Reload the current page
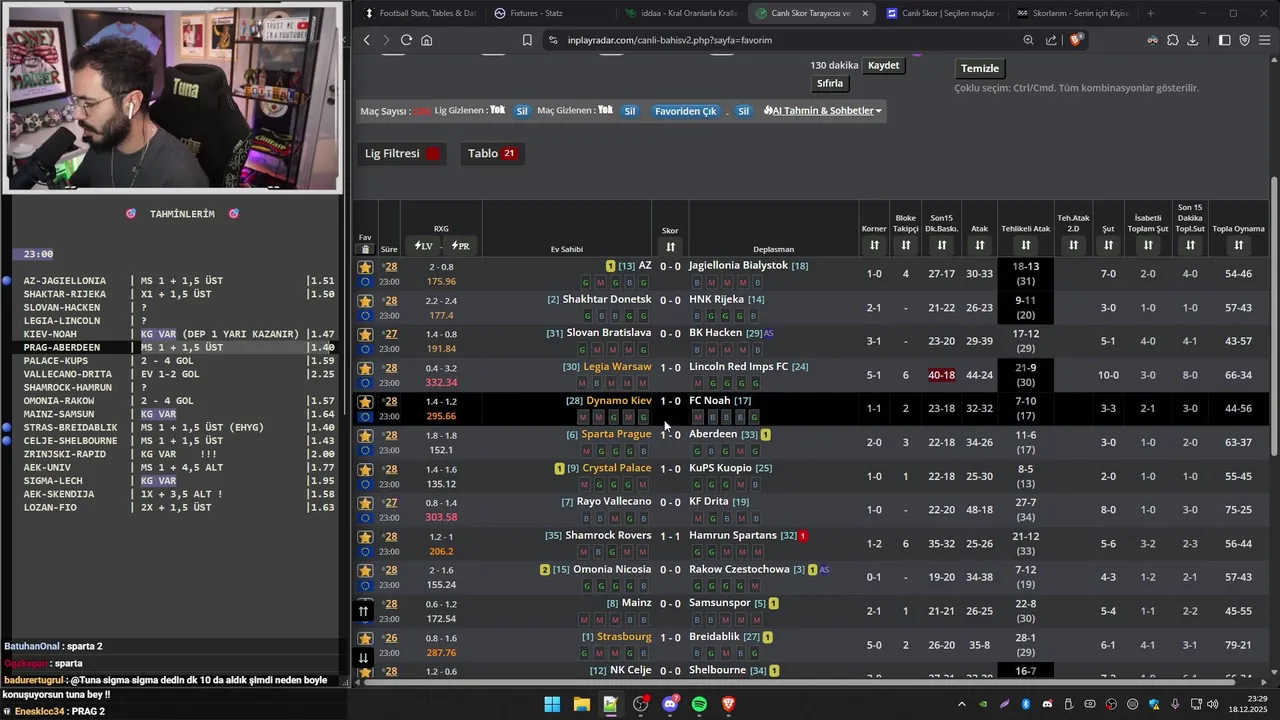Viewport: 1280px width, 720px height. 406,40
